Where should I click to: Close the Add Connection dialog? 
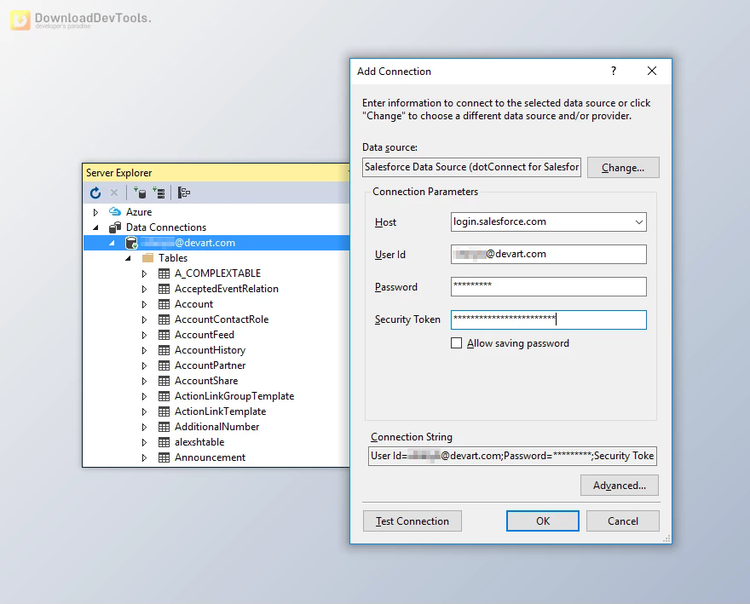[651, 71]
